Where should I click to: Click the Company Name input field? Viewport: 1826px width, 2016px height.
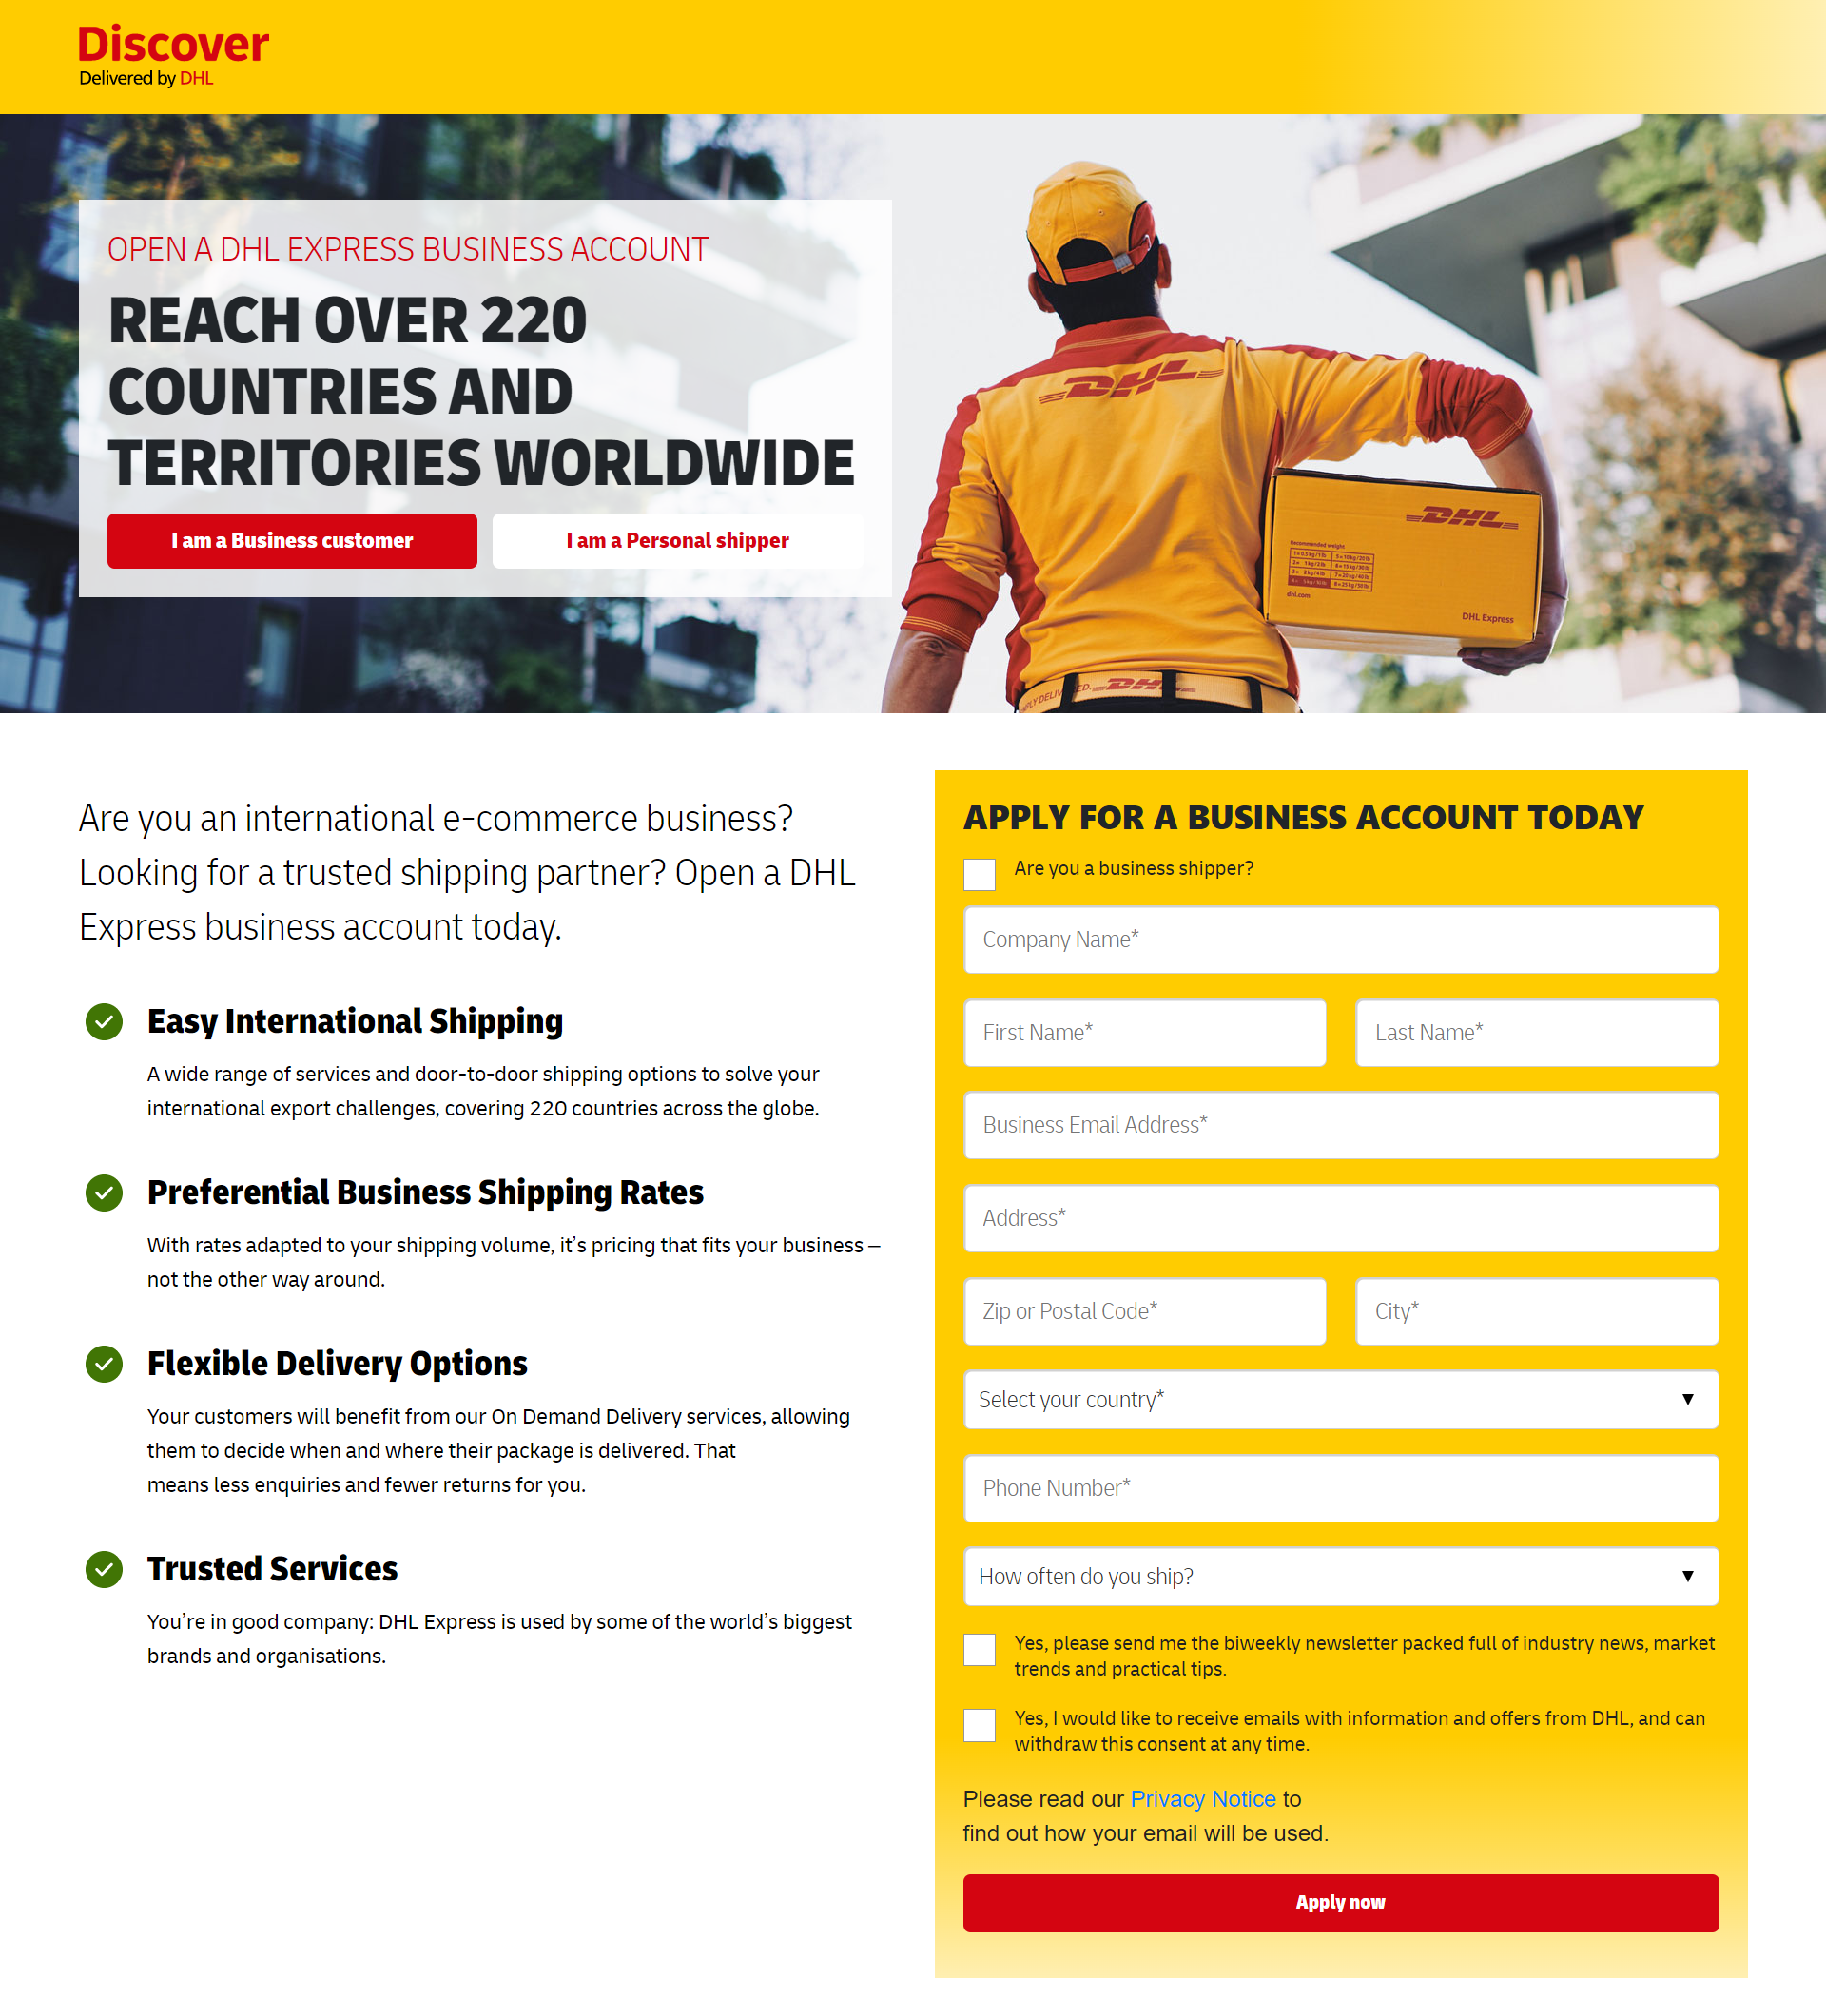click(x=1341, y=940)
